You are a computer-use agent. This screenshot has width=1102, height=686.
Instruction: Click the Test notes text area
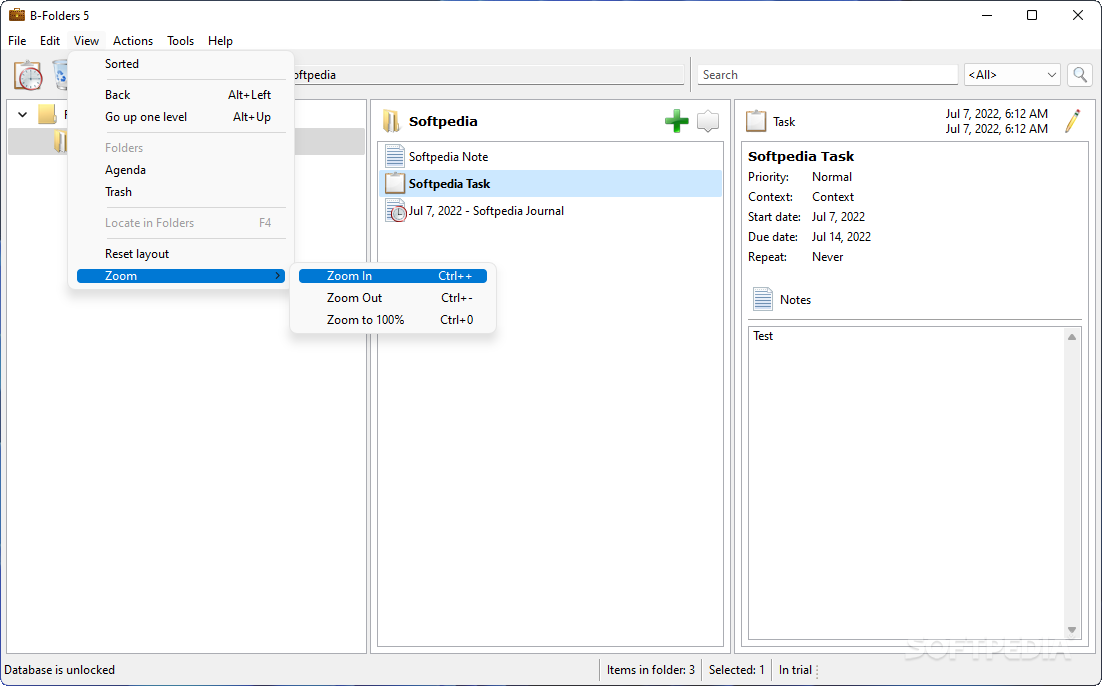tap(907, 482)
